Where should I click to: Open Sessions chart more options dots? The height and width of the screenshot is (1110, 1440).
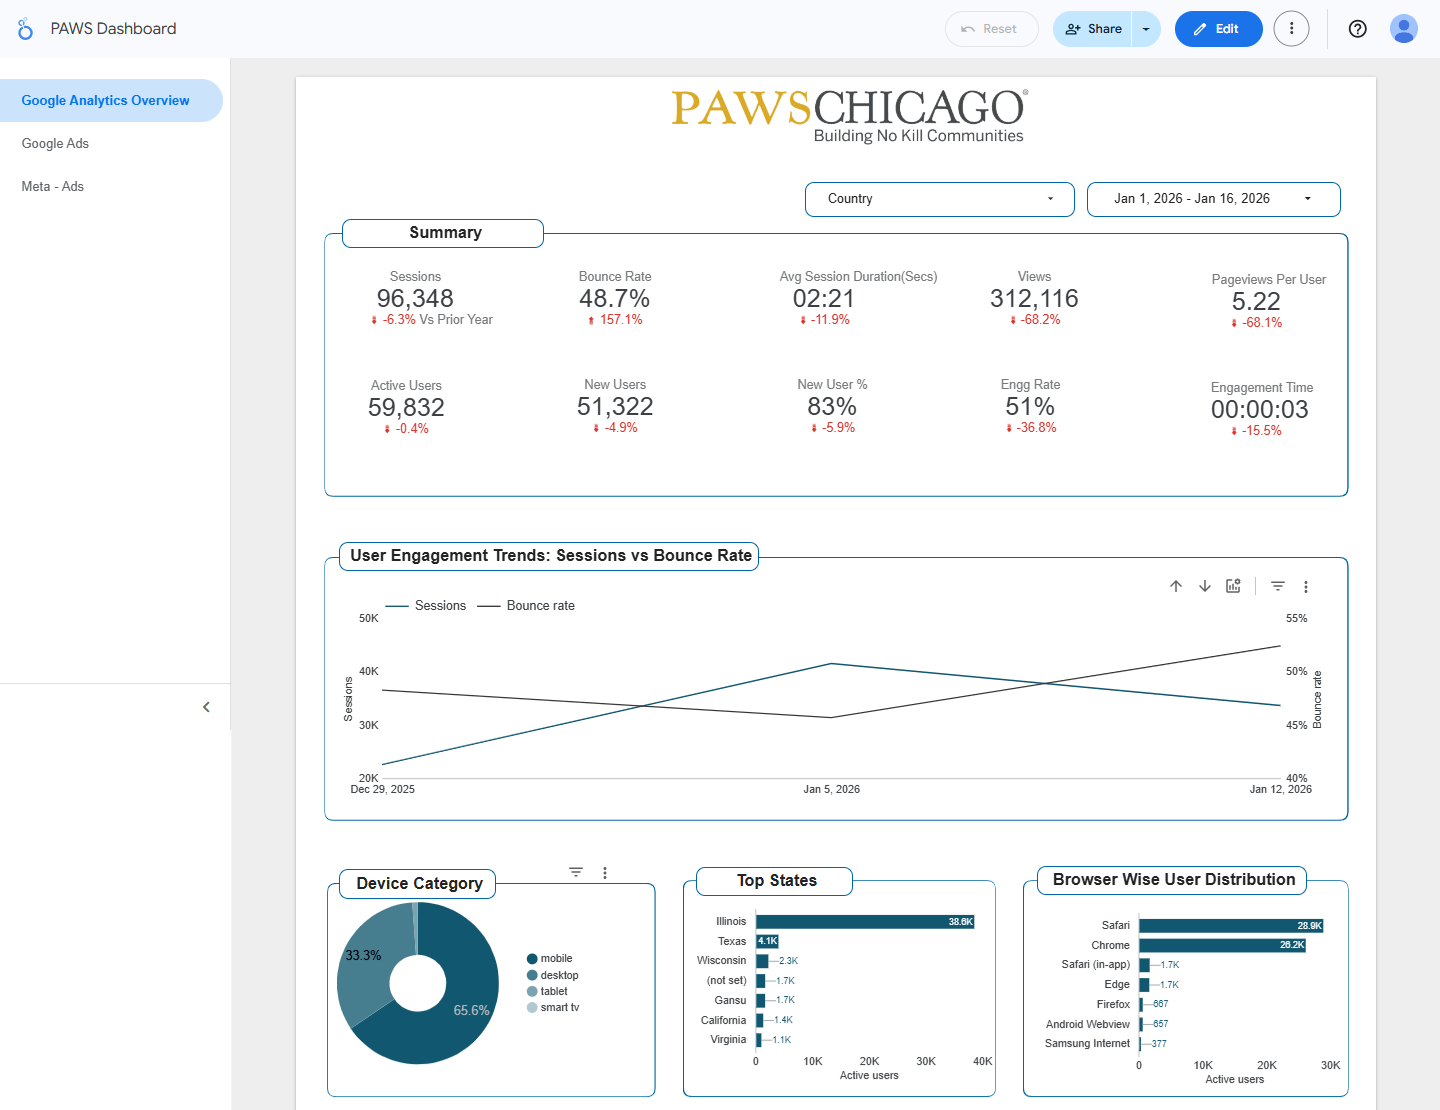[1306, 587]
